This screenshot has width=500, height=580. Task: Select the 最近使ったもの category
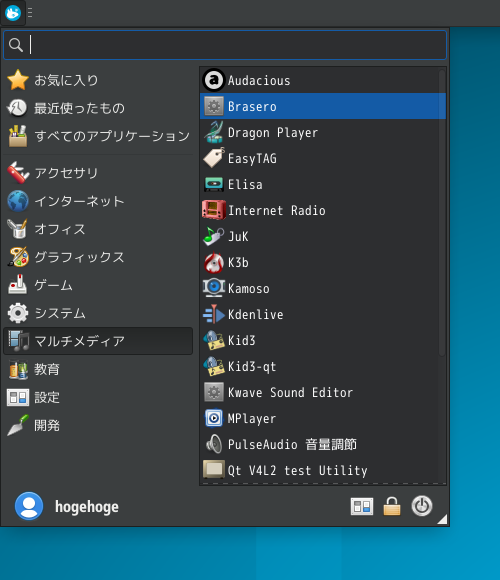coord(98,108)
